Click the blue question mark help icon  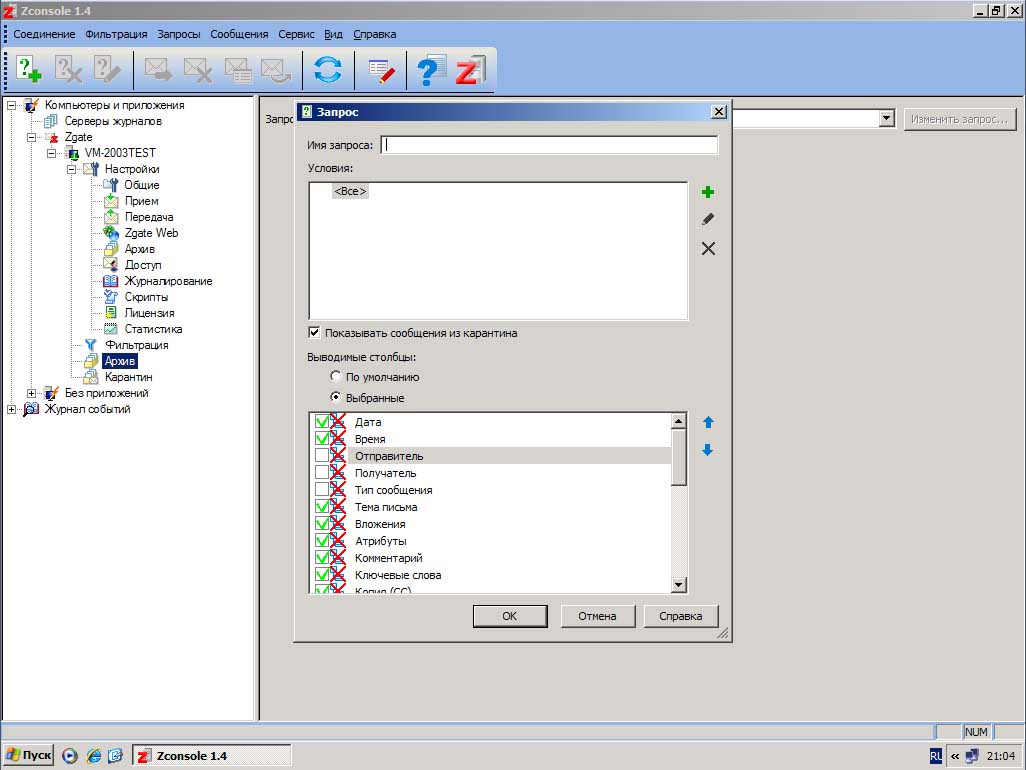pyautogui.click(x=431, y=70)
